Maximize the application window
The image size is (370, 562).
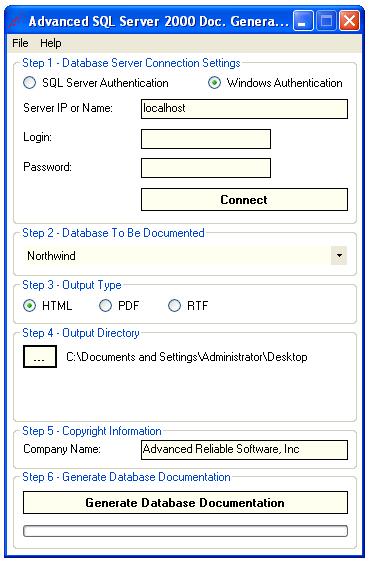pyautogui.click(x=326, y=21)
